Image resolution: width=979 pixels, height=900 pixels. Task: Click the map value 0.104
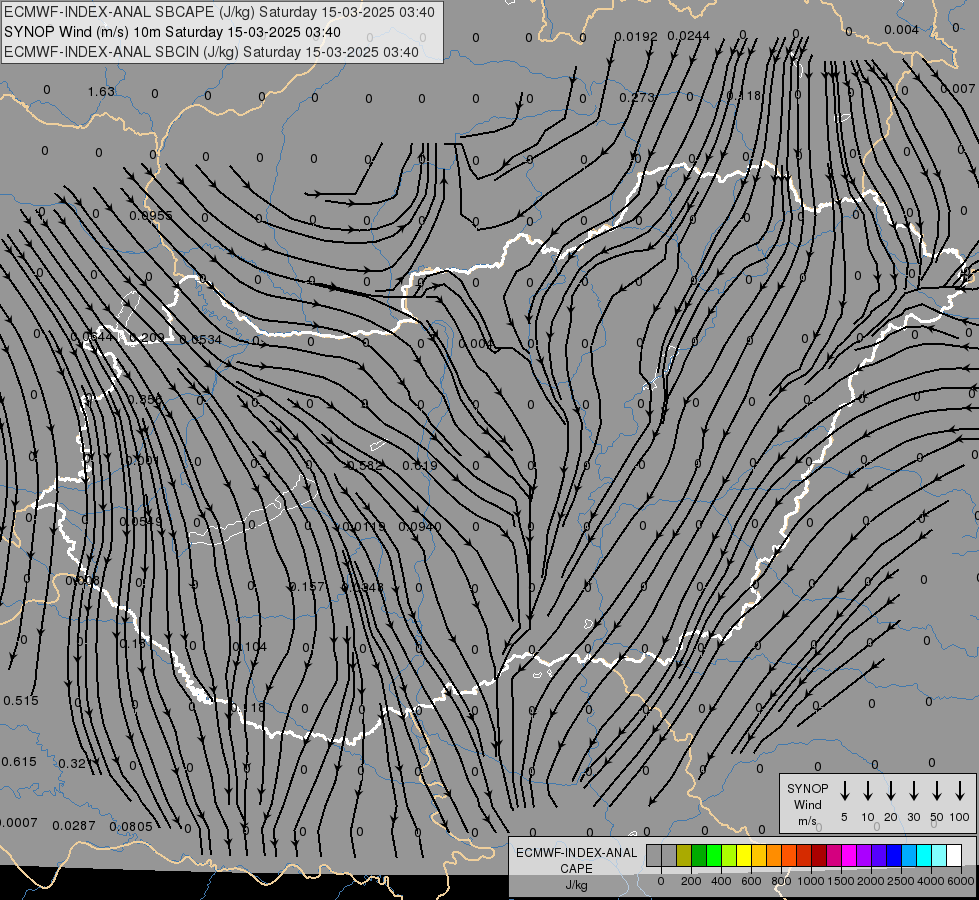tap(250, 646)
